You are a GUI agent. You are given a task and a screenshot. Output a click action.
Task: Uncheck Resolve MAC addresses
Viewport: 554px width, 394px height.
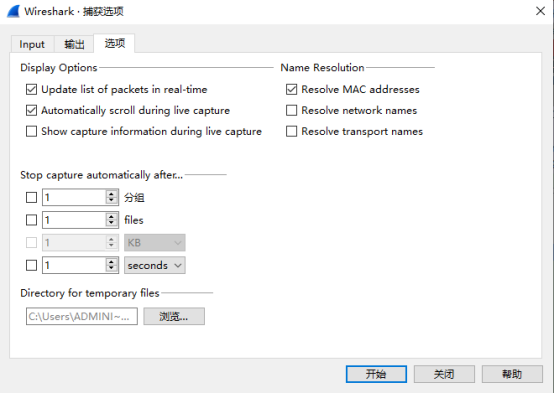pyautogui.click(x=291, y=89)
